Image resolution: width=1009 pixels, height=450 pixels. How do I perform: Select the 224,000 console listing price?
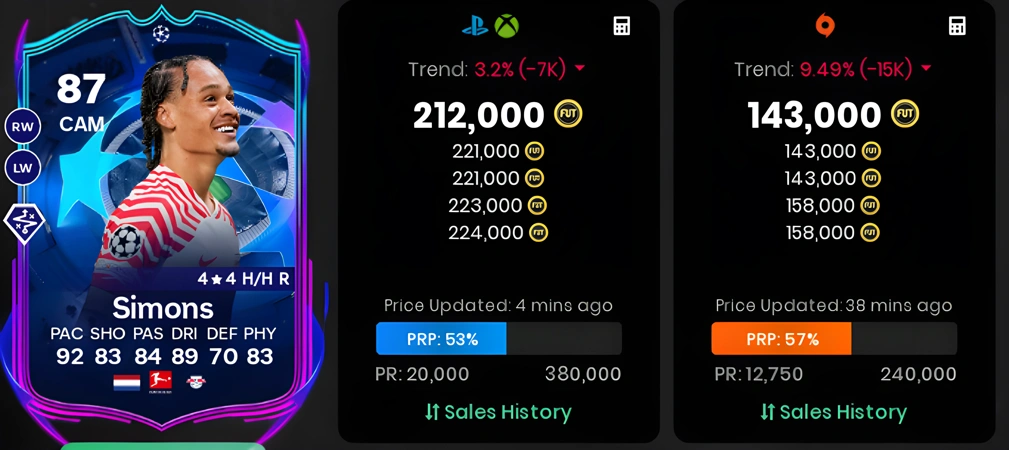pyautogui.click(x=487, y=232)
